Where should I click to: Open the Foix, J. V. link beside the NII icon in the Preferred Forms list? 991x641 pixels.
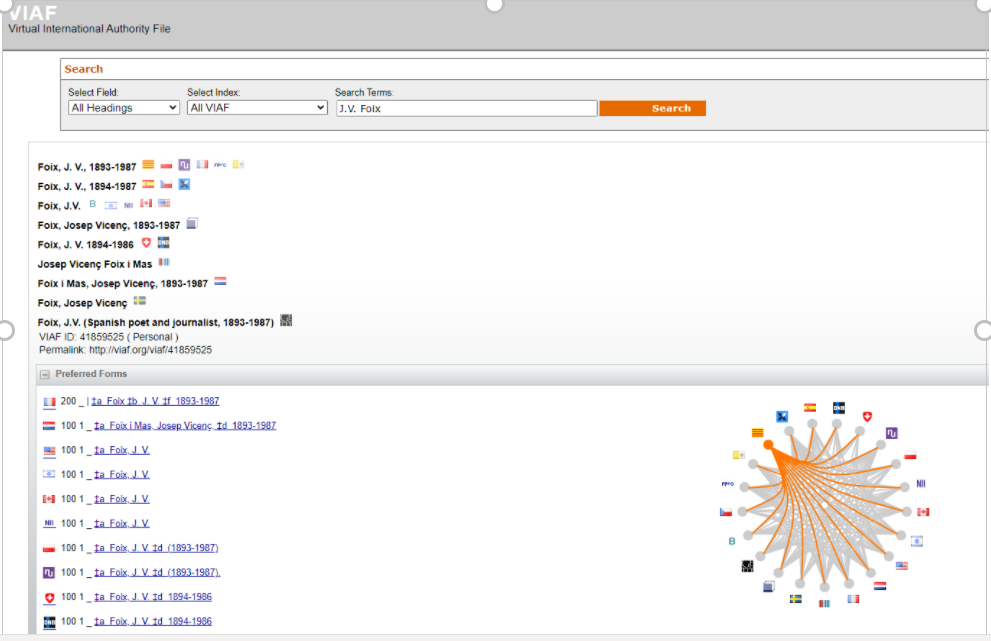pyautogui.click(x=122, y=523)
